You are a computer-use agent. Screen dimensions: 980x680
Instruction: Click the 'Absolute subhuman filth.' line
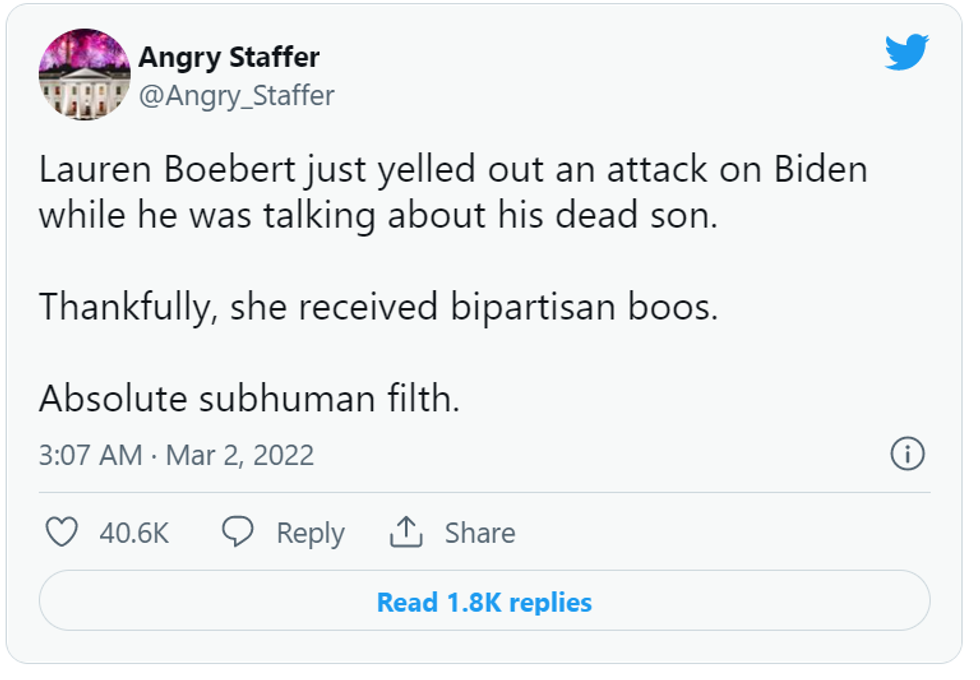point(249,398)
